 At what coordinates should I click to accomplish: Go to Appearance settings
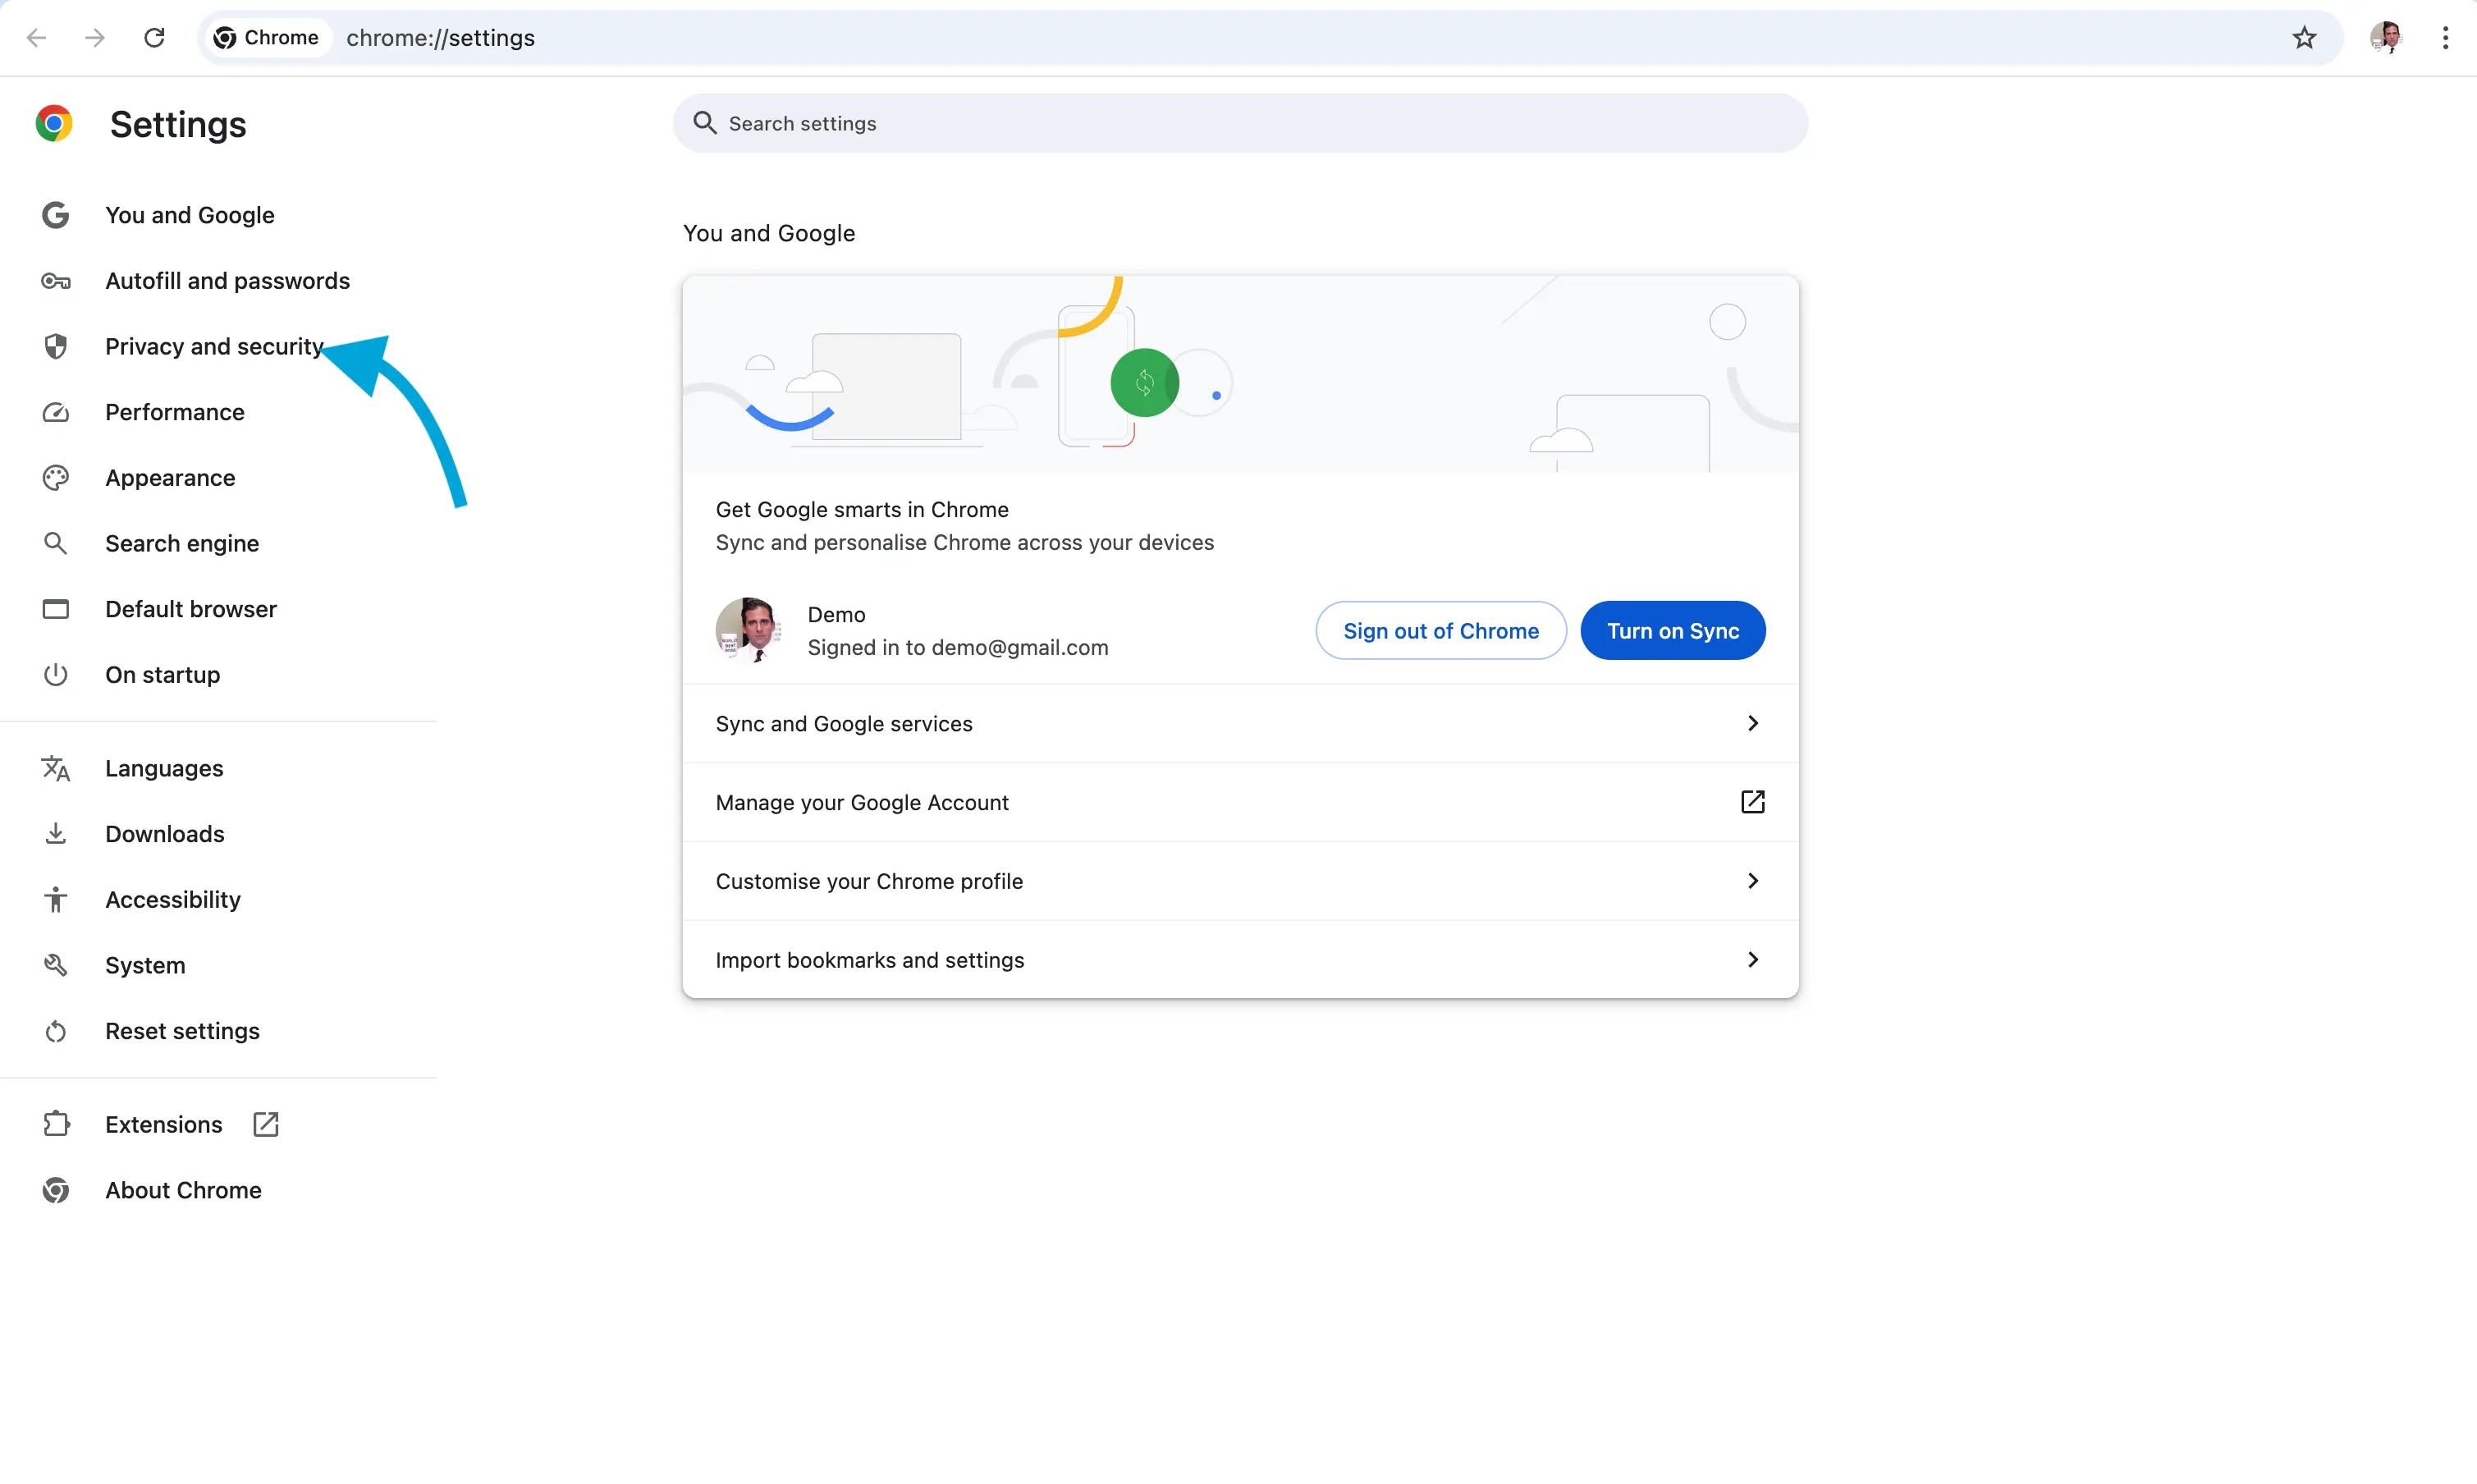point(171,478)
